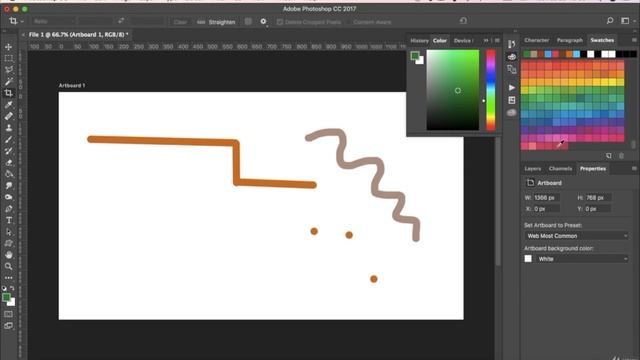This screenshot has width=640, height=360.
Task: Select the Path Selection tool
Action: (x=9, y=232)
